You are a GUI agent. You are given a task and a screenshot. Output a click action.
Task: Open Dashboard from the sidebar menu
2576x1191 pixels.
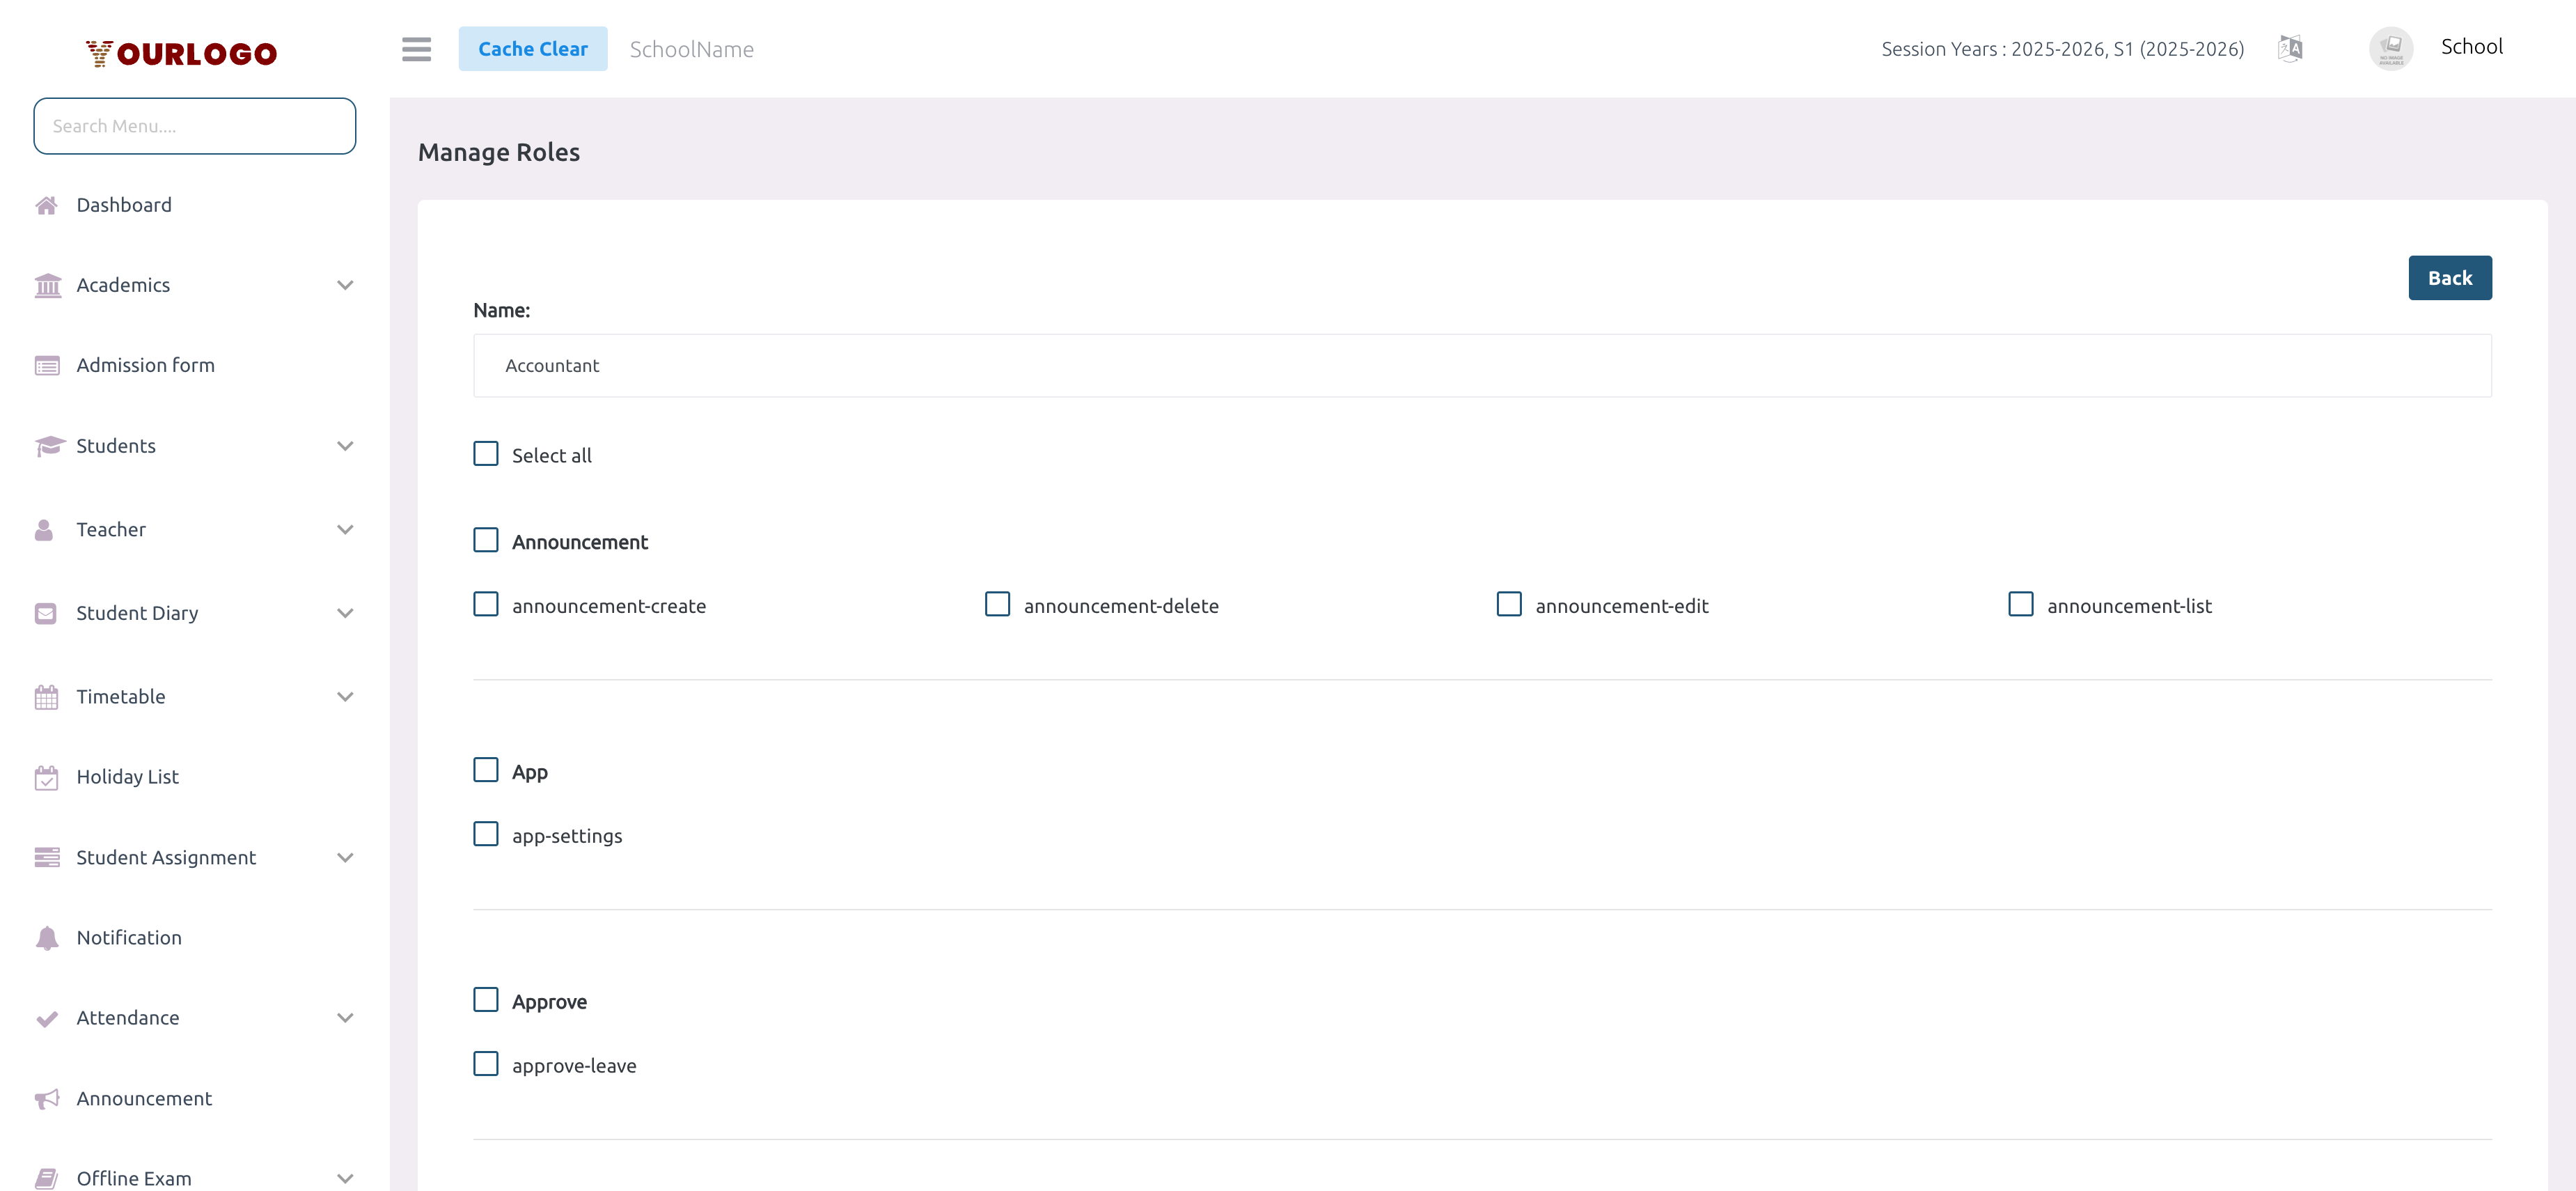124,204
